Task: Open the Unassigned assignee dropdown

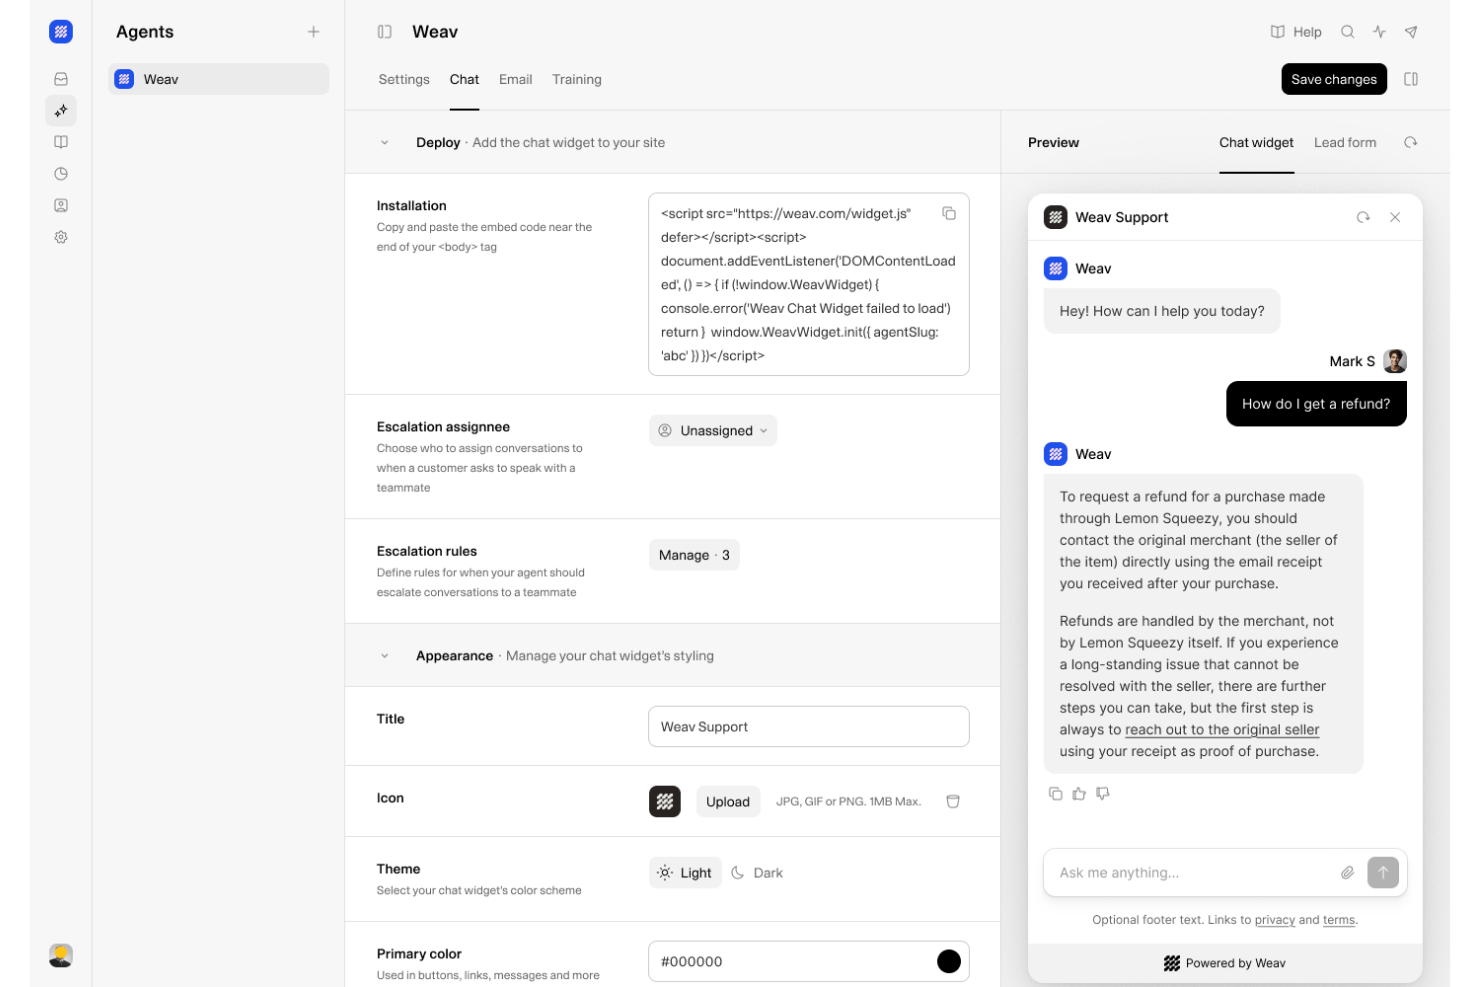Action: (713, 430)
